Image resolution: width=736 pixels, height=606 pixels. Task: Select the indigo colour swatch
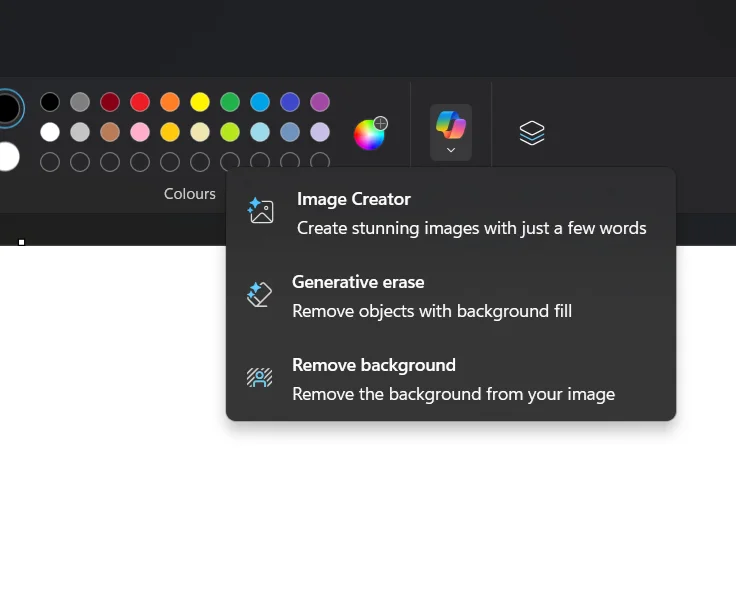point(290,102)
